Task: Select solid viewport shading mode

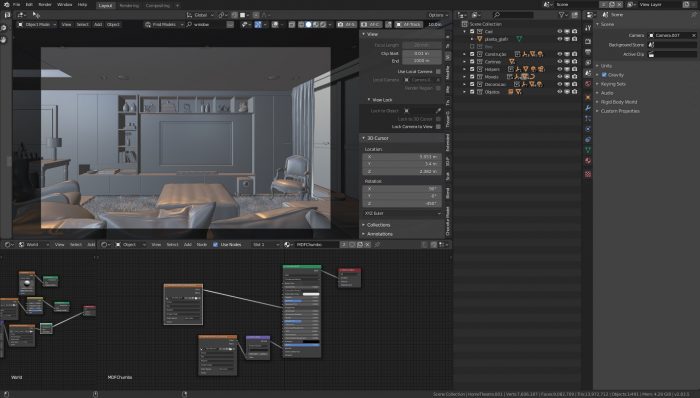Action: pos(308,25)
